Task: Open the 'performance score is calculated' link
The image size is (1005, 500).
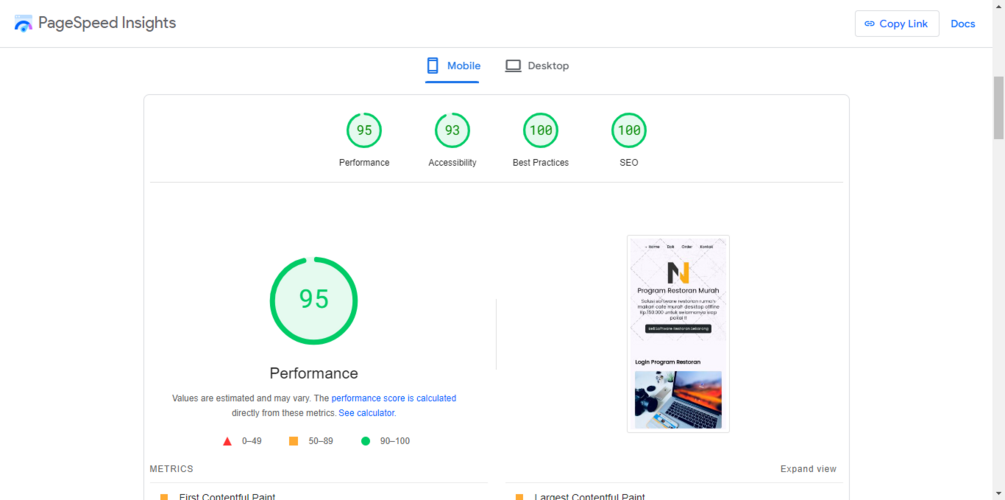Action: click(394, 398)
